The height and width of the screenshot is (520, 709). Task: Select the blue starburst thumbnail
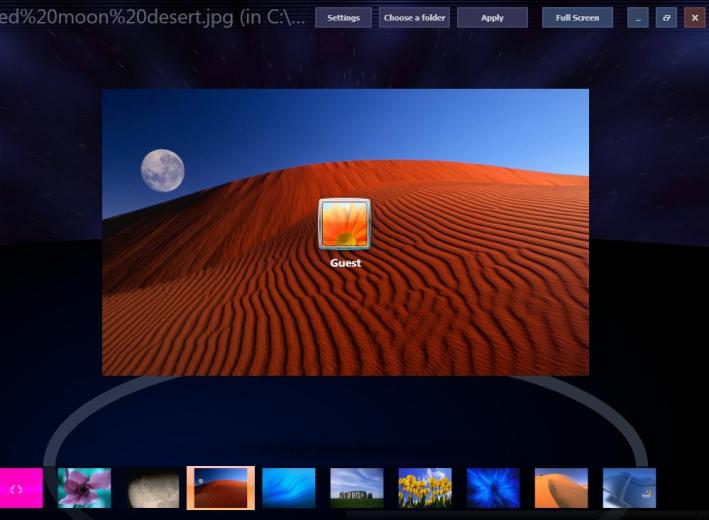pos(493,488)
